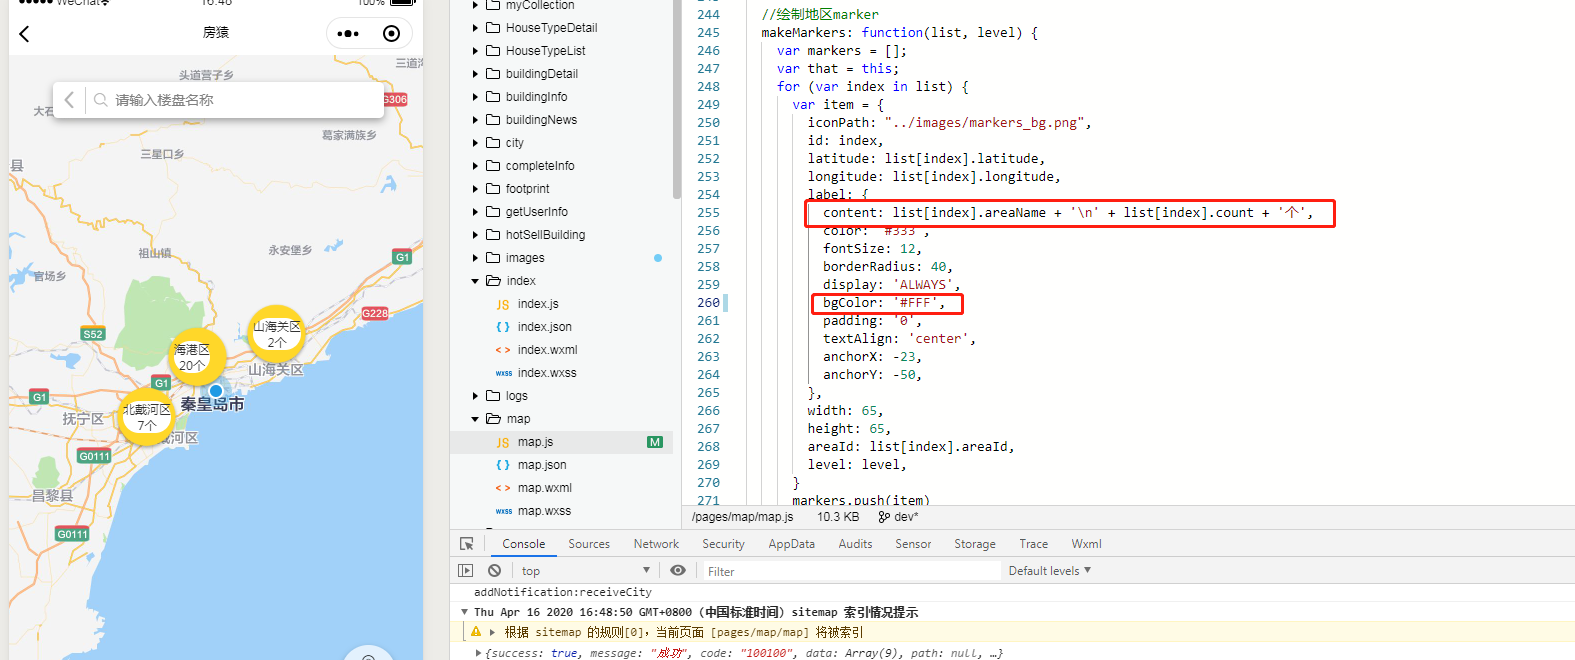Click the git branch dev indicator
1575x660 pixels.
(x=898, y=517)
